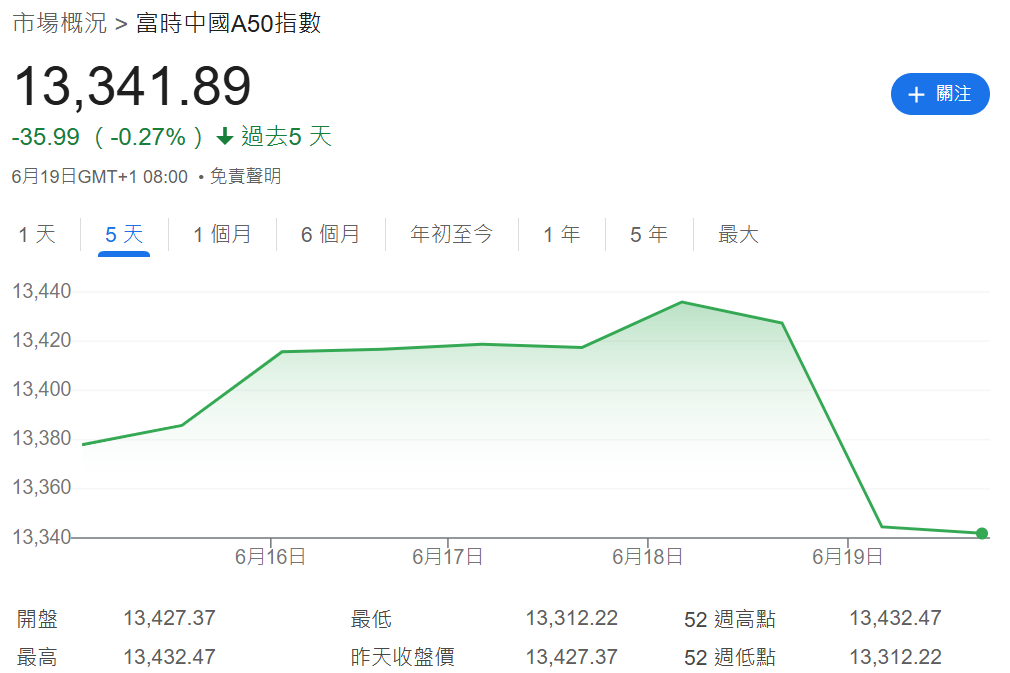Select the 最大 range tab

738,234
